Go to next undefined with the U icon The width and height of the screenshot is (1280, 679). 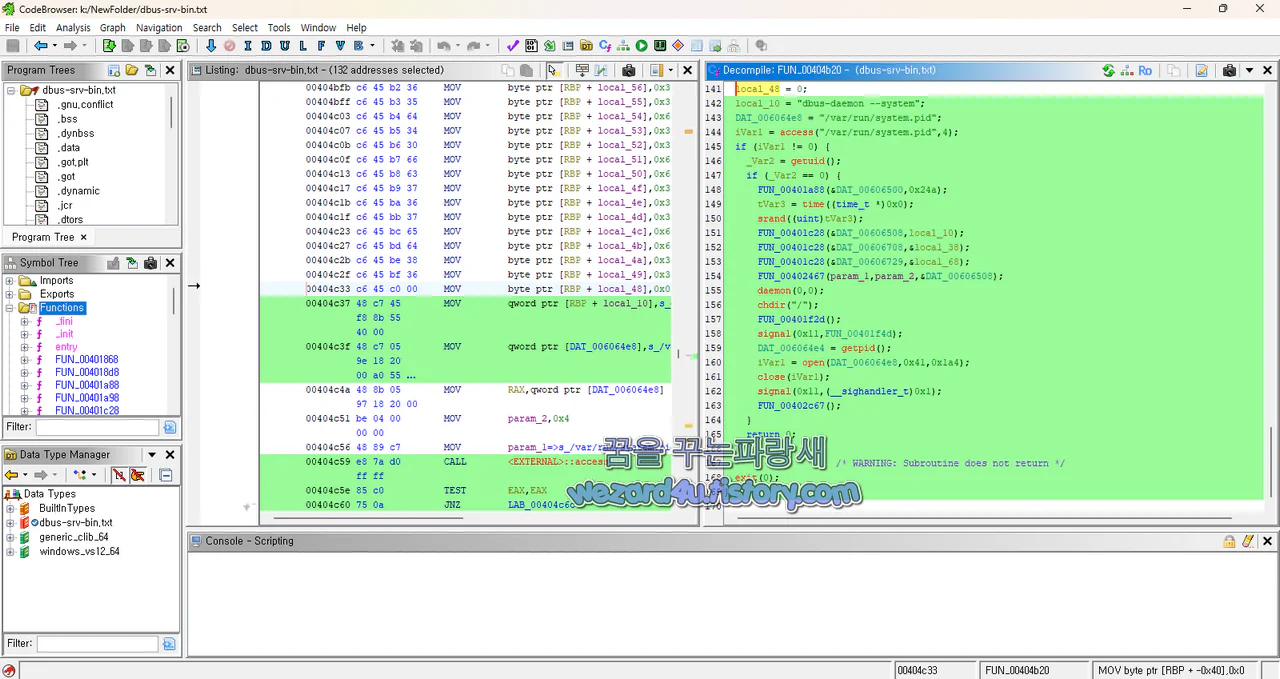coord(285,46)
